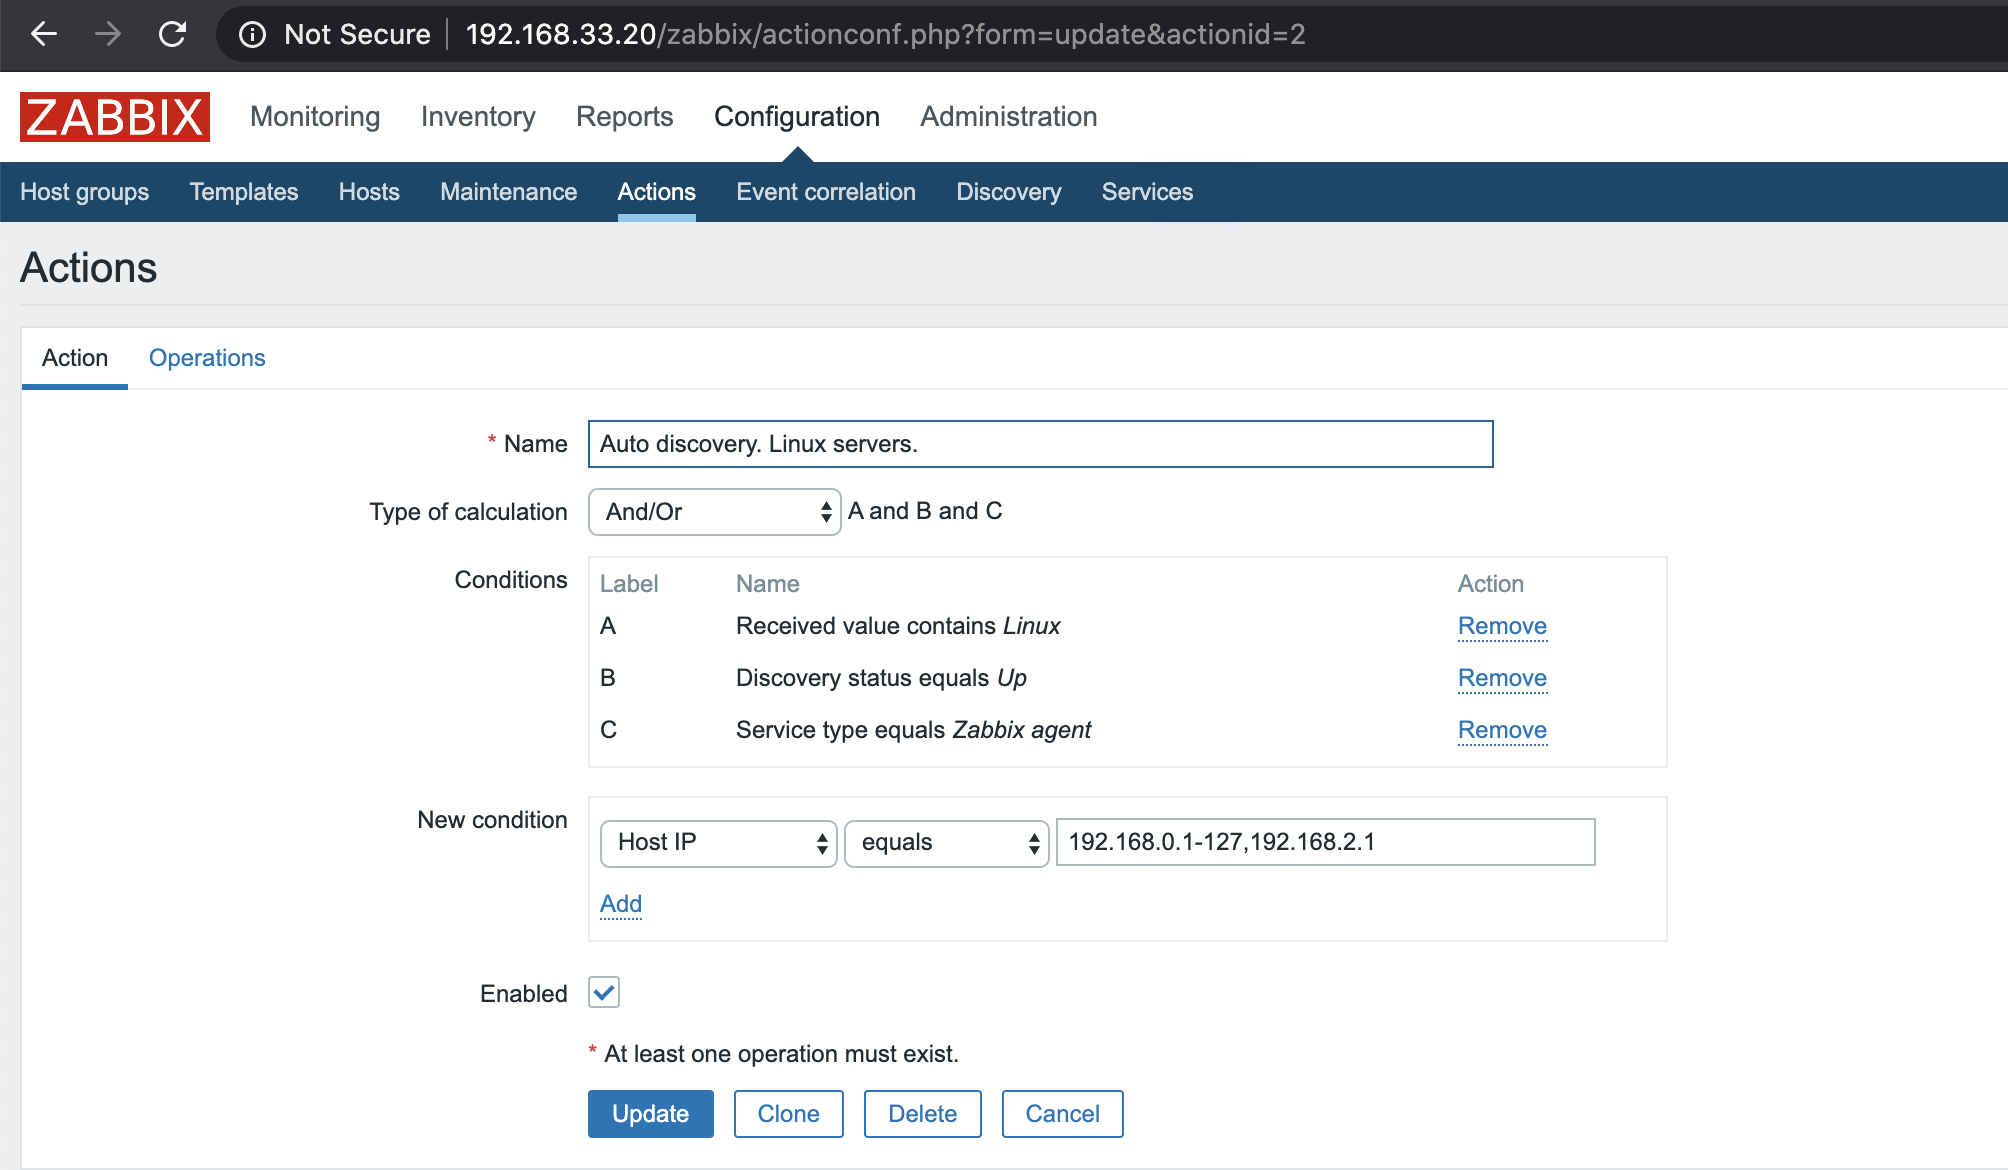Click the Add new condition link

[621, 904]
